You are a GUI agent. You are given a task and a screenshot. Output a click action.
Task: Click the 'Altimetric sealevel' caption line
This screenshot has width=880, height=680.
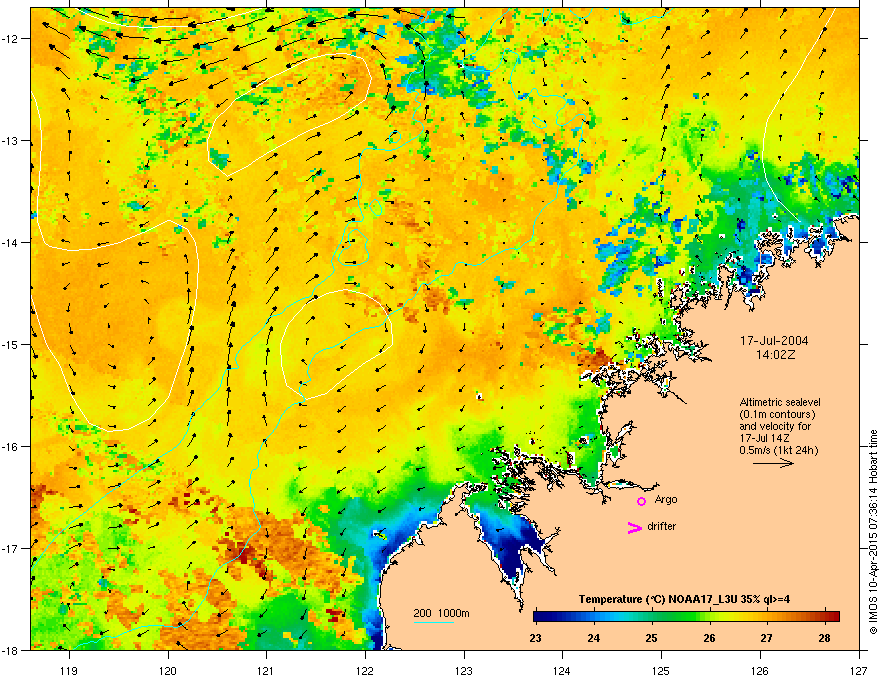click(x=780, y=402)
